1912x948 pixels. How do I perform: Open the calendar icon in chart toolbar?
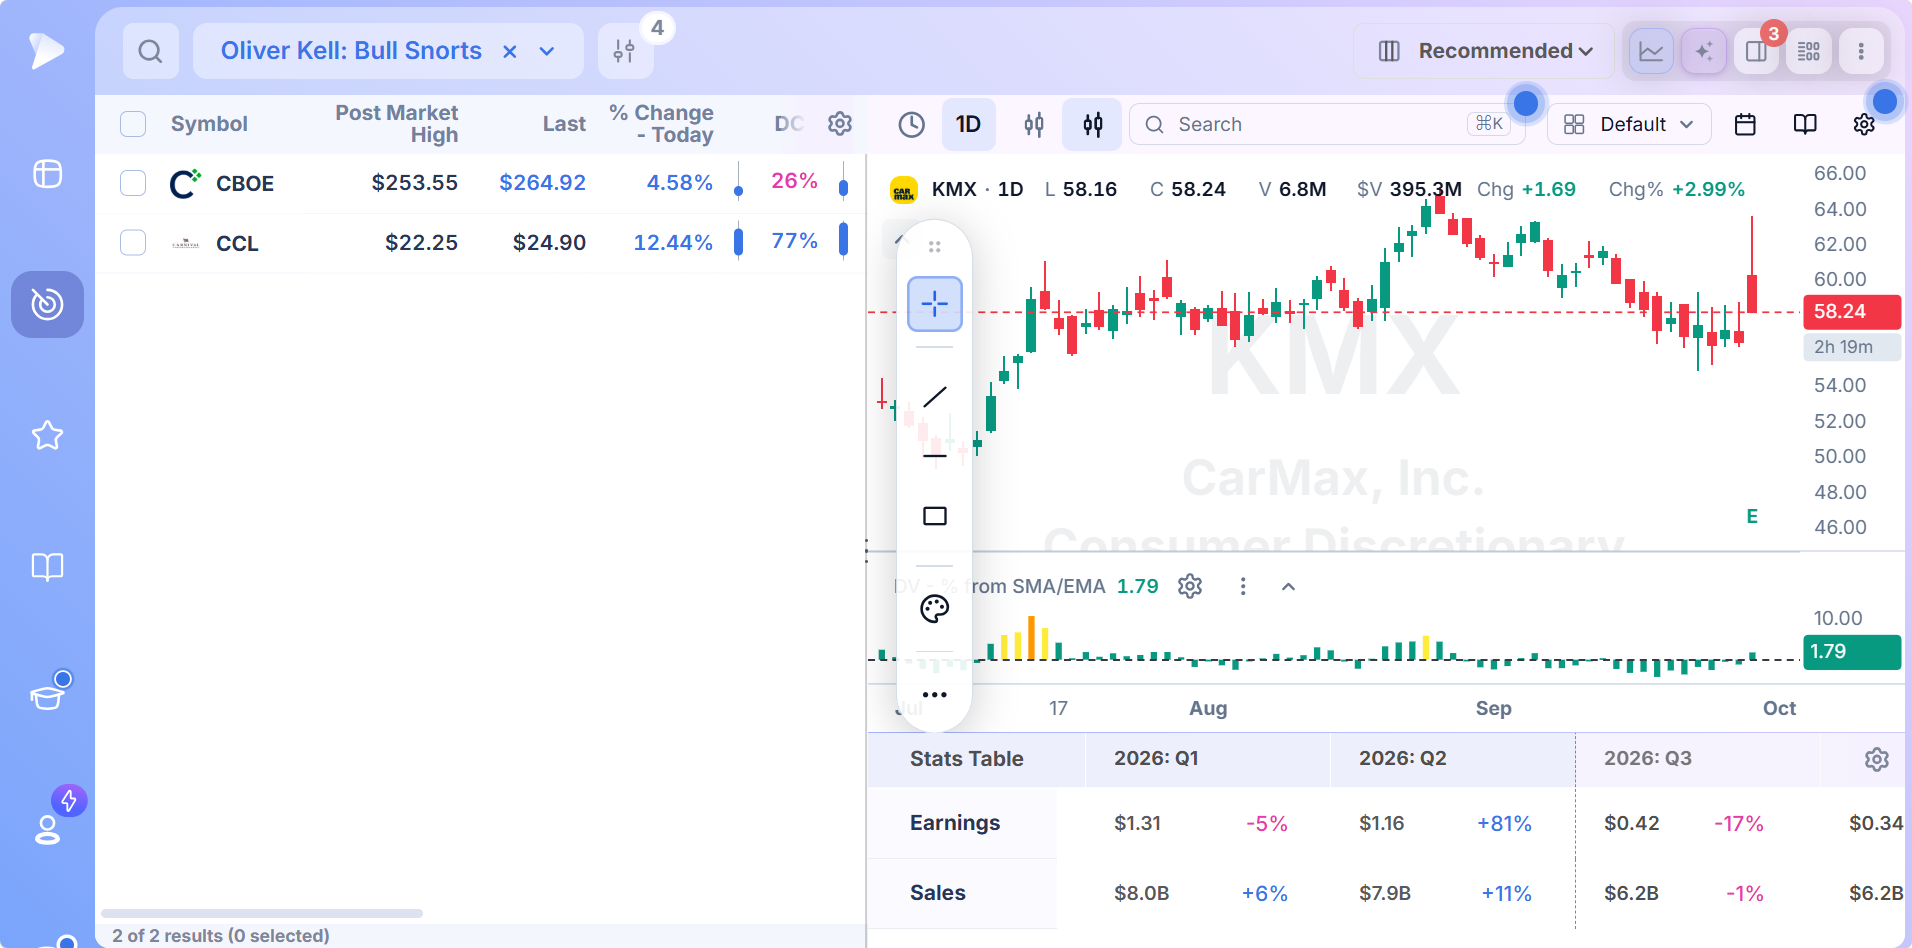click(1745, 124)
